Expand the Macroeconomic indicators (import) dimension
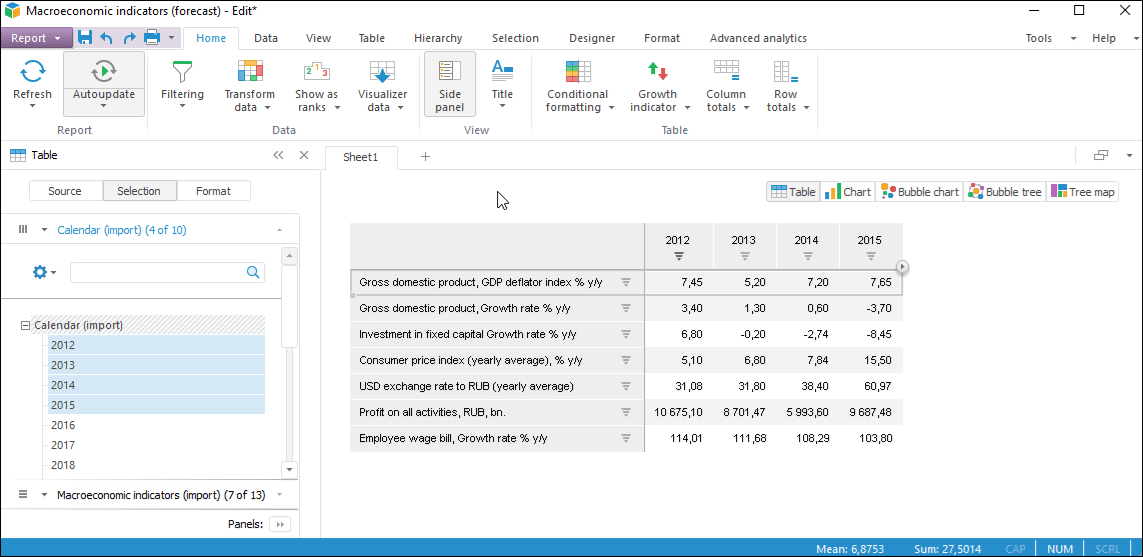Viewport: 1143px width, 557px height. pyautogui.click(x=44, y=495)
